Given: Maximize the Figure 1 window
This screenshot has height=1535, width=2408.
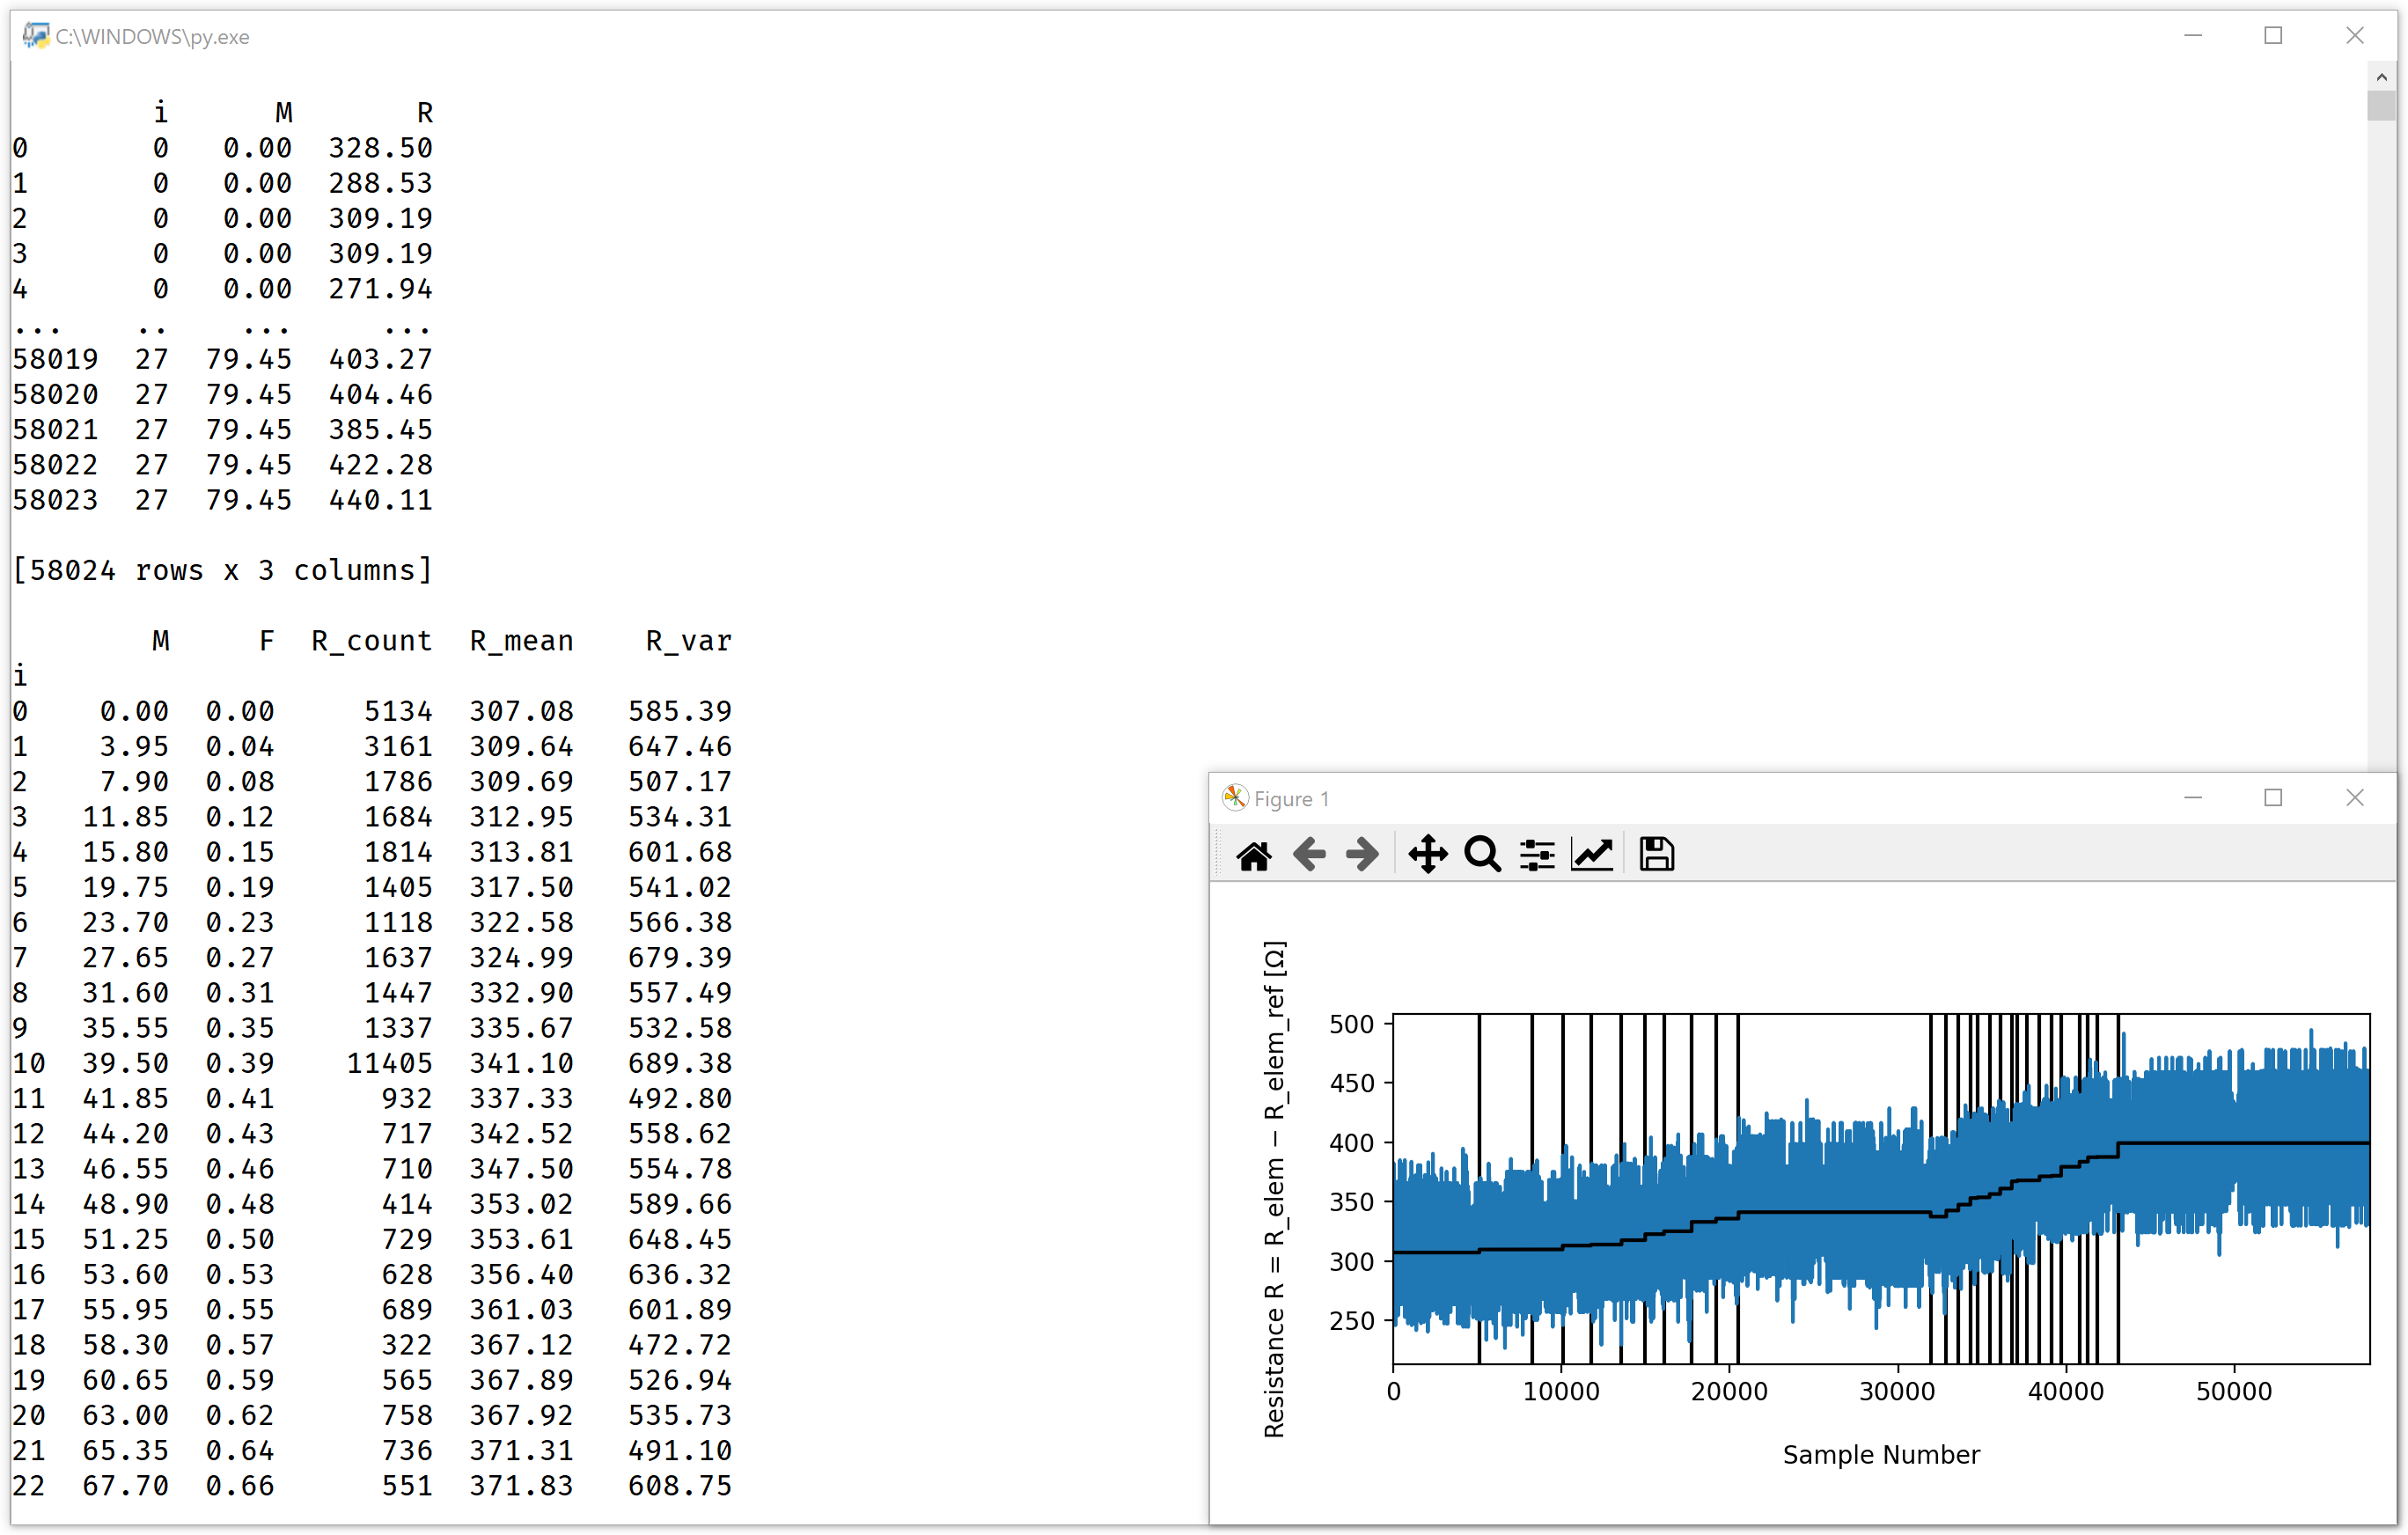Looking at the screenshot, I should (2273, 798).
